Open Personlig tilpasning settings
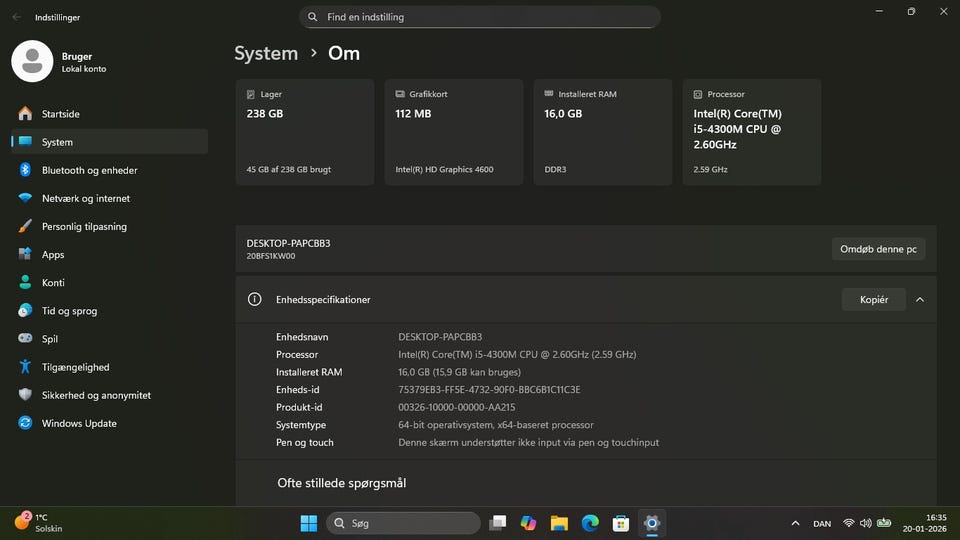Image resolution: width=960 pixels, height=540 pixels. coord(84,226)
